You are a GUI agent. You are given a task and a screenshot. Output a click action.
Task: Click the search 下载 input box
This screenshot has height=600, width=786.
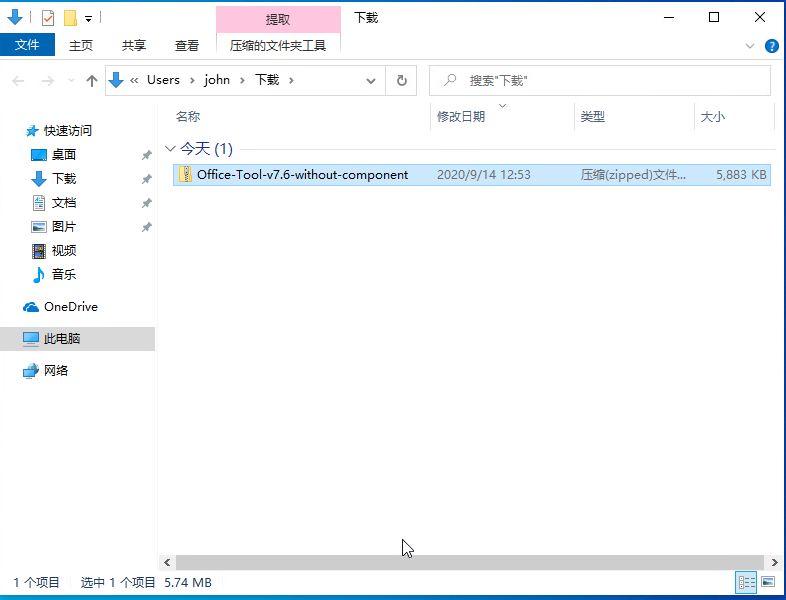(x=600, y=81)
